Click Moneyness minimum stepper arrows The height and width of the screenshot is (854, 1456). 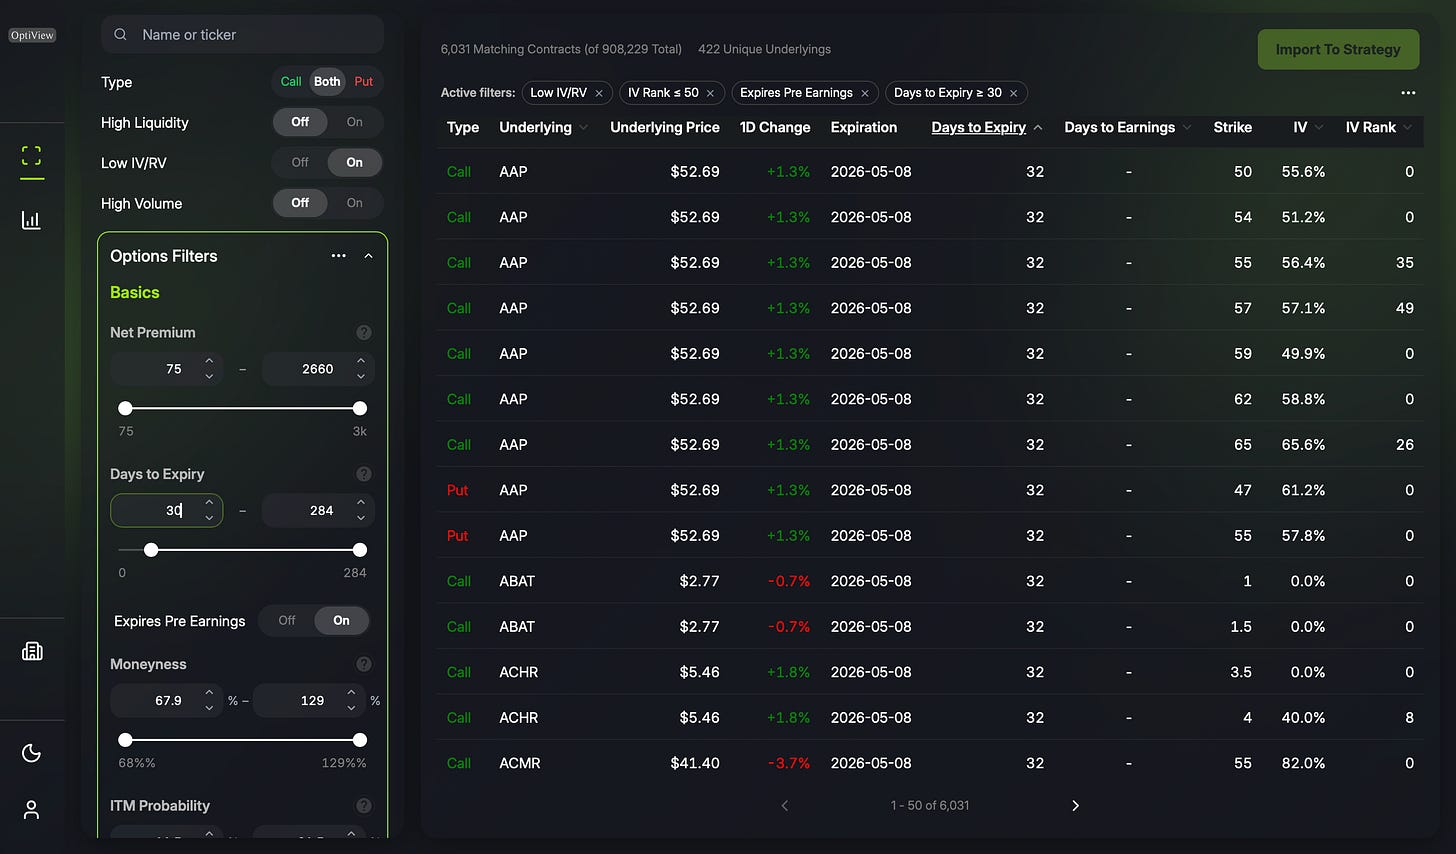click(x=209, y=701)
